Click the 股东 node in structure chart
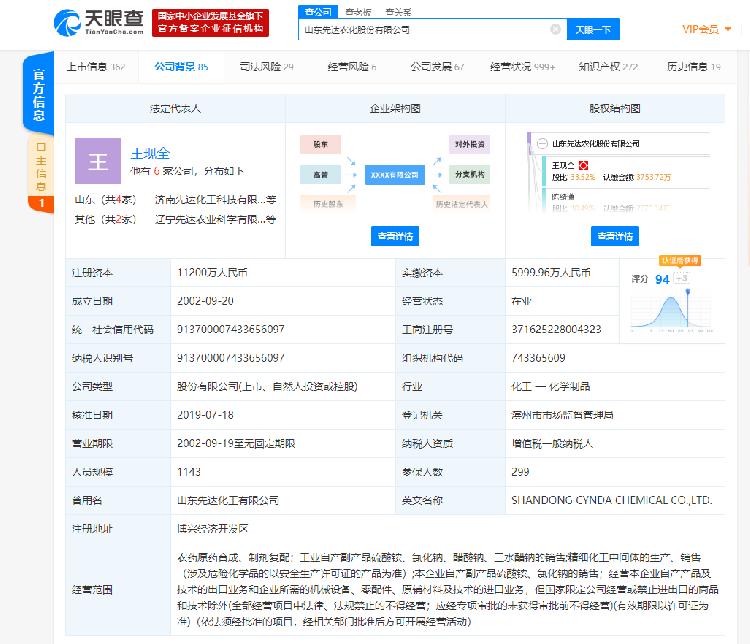 pyautogui.click(x=320, y=144)
